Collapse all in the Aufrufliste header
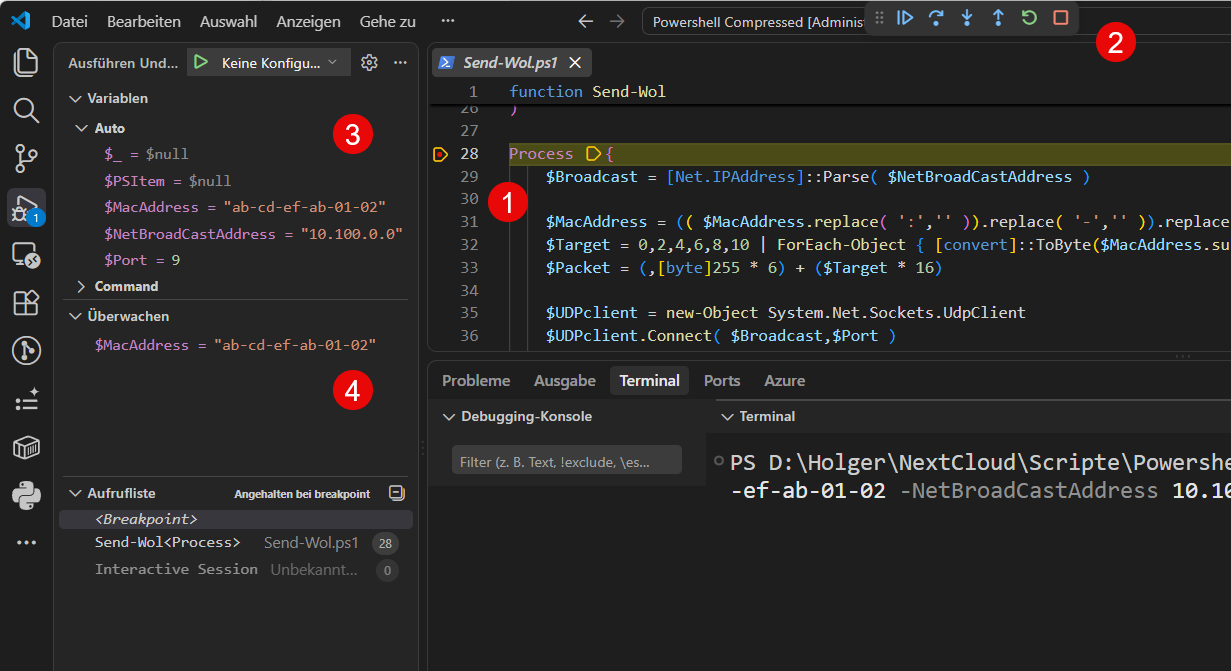Screen dimensions: 1231x671 tap(396, 493)
